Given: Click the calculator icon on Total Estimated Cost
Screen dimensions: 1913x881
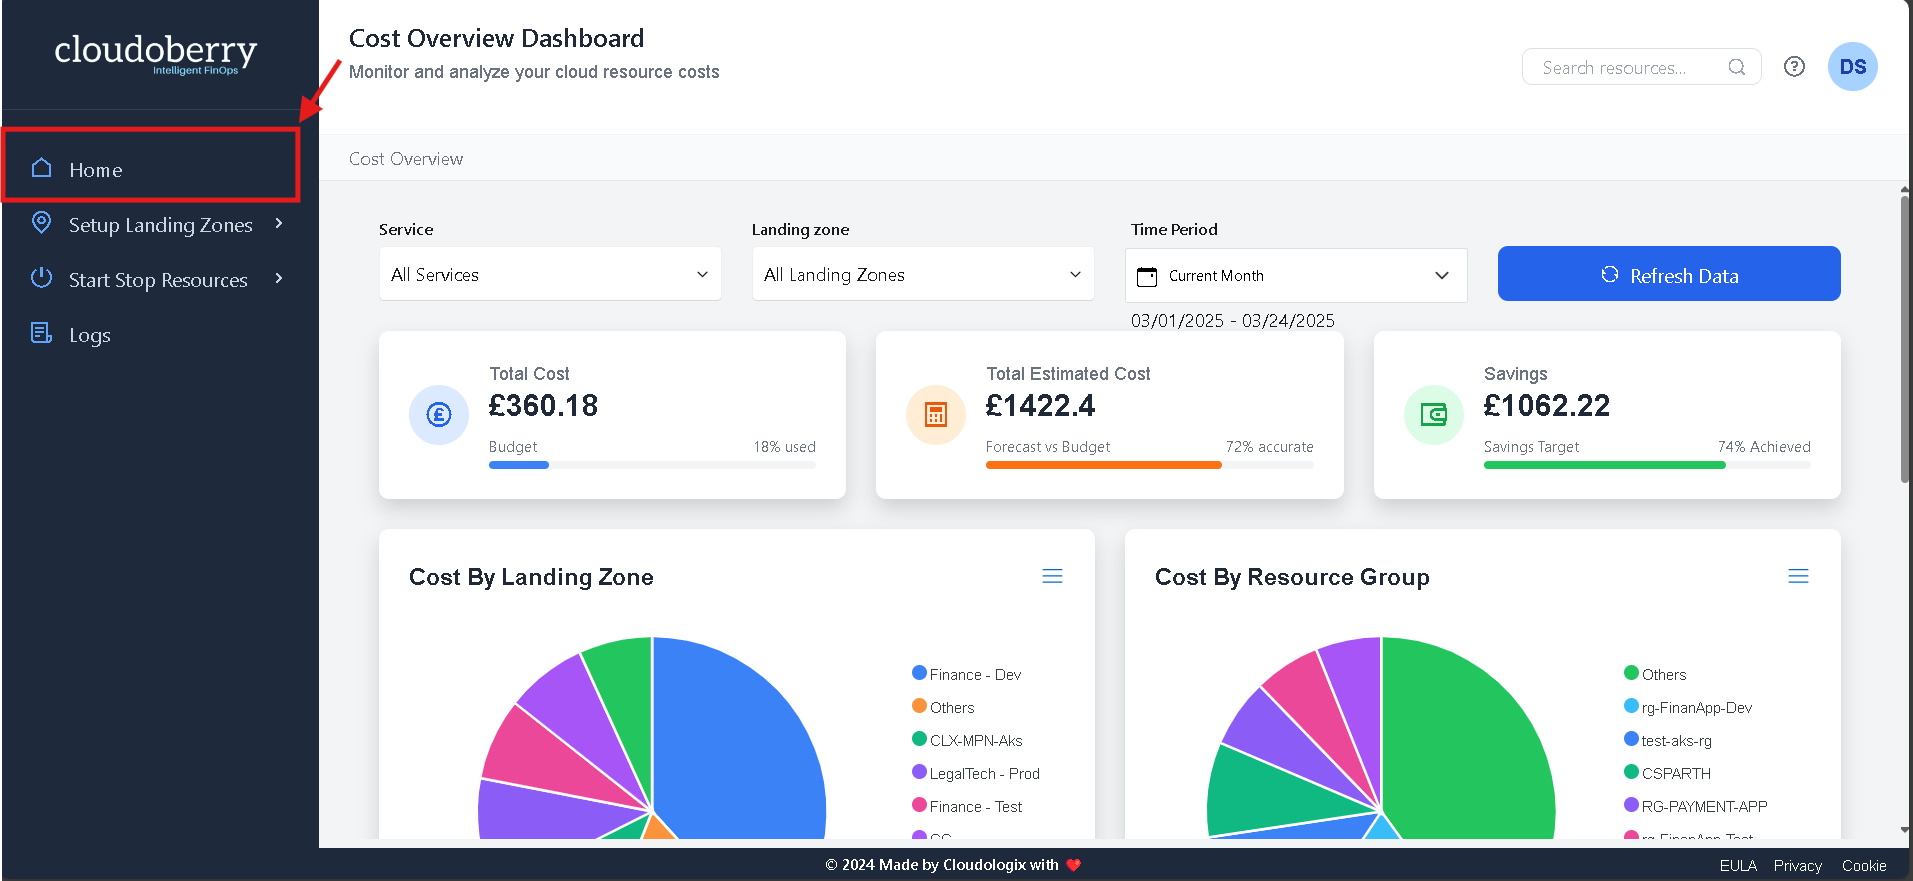Looking at the screenshot, I should coord(936,414).
